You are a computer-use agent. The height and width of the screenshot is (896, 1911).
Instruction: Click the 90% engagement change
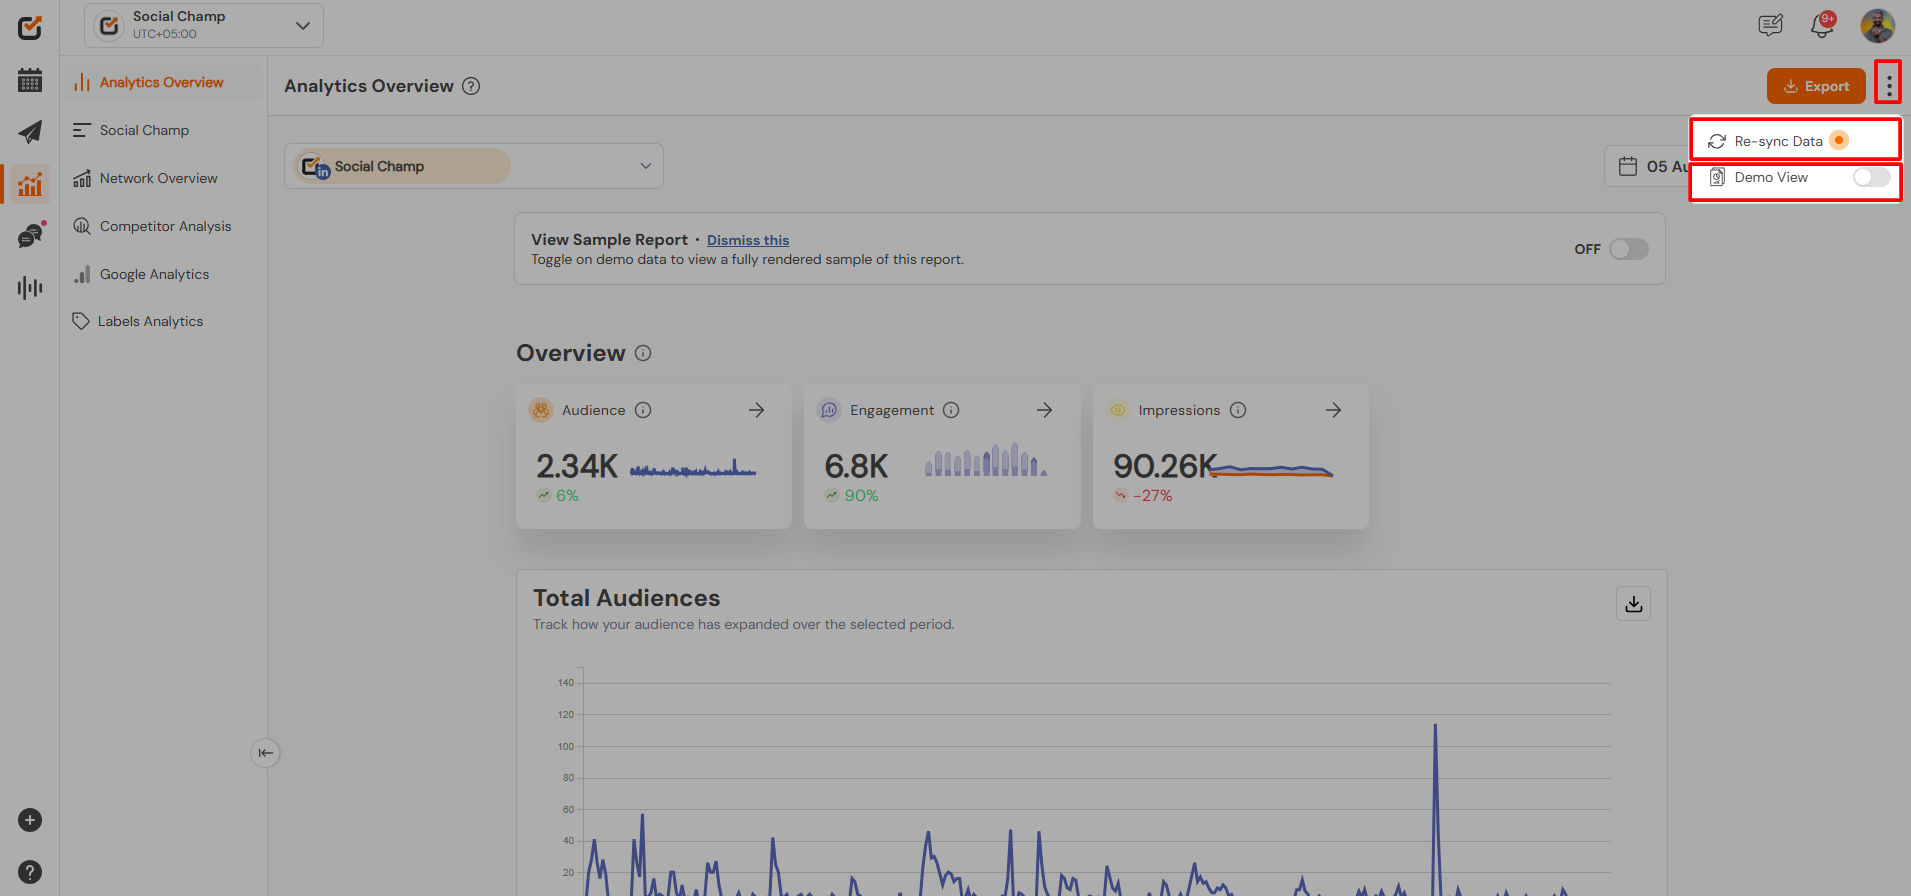[x=861, y=496]
